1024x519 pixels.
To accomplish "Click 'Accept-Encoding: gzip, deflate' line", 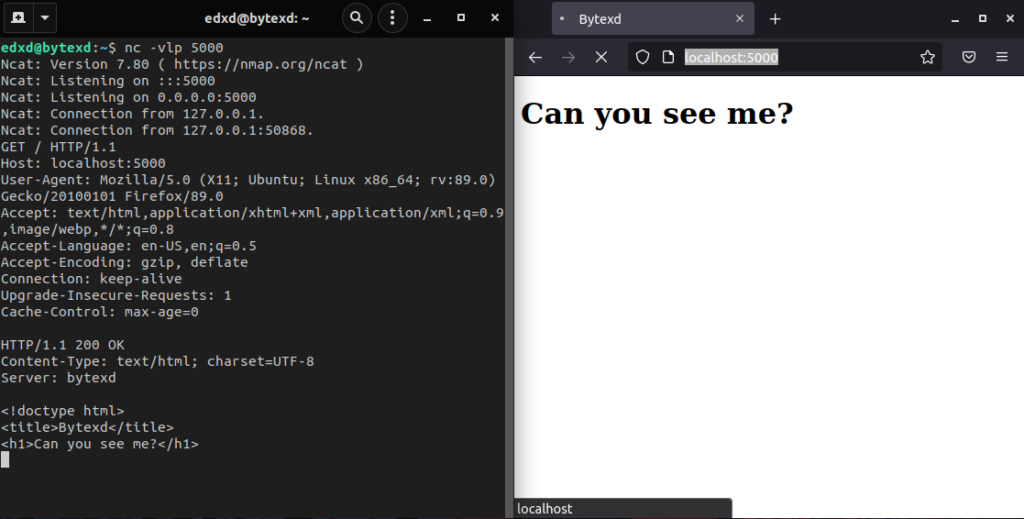I will pyautogui.click(x=124, y=262).
